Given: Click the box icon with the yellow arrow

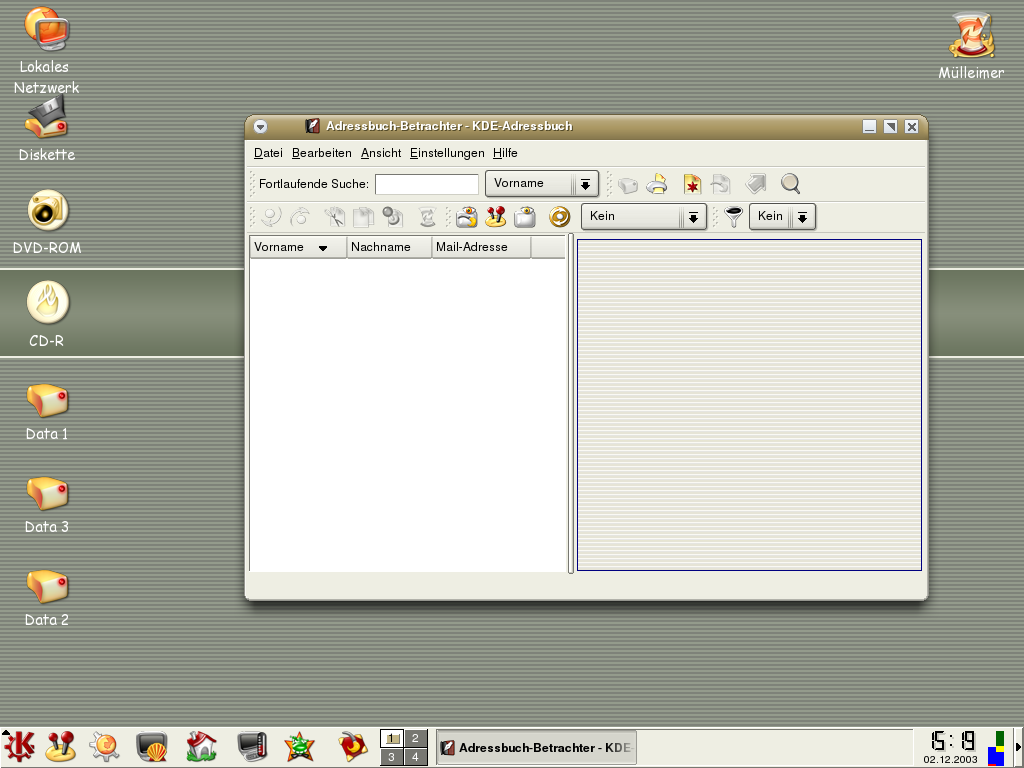Looking at the screenshot, I should (466, 216).
